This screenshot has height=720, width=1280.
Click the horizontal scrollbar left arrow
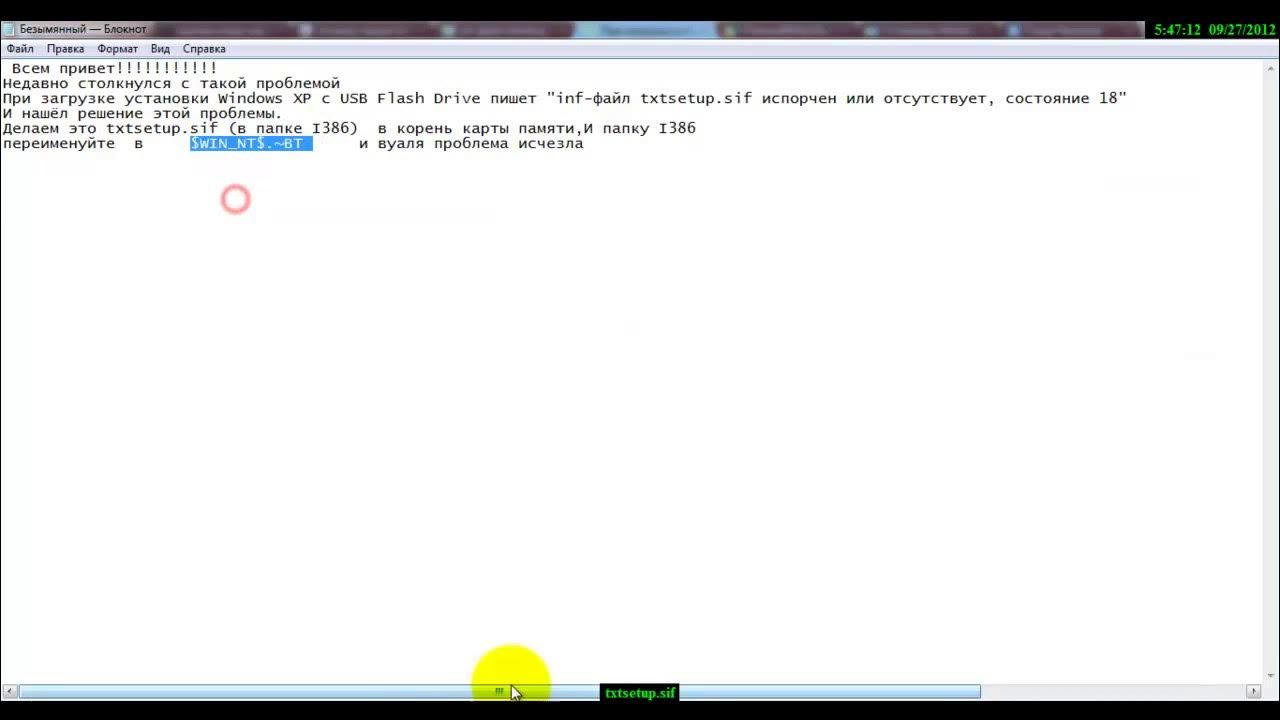(9, 691)
